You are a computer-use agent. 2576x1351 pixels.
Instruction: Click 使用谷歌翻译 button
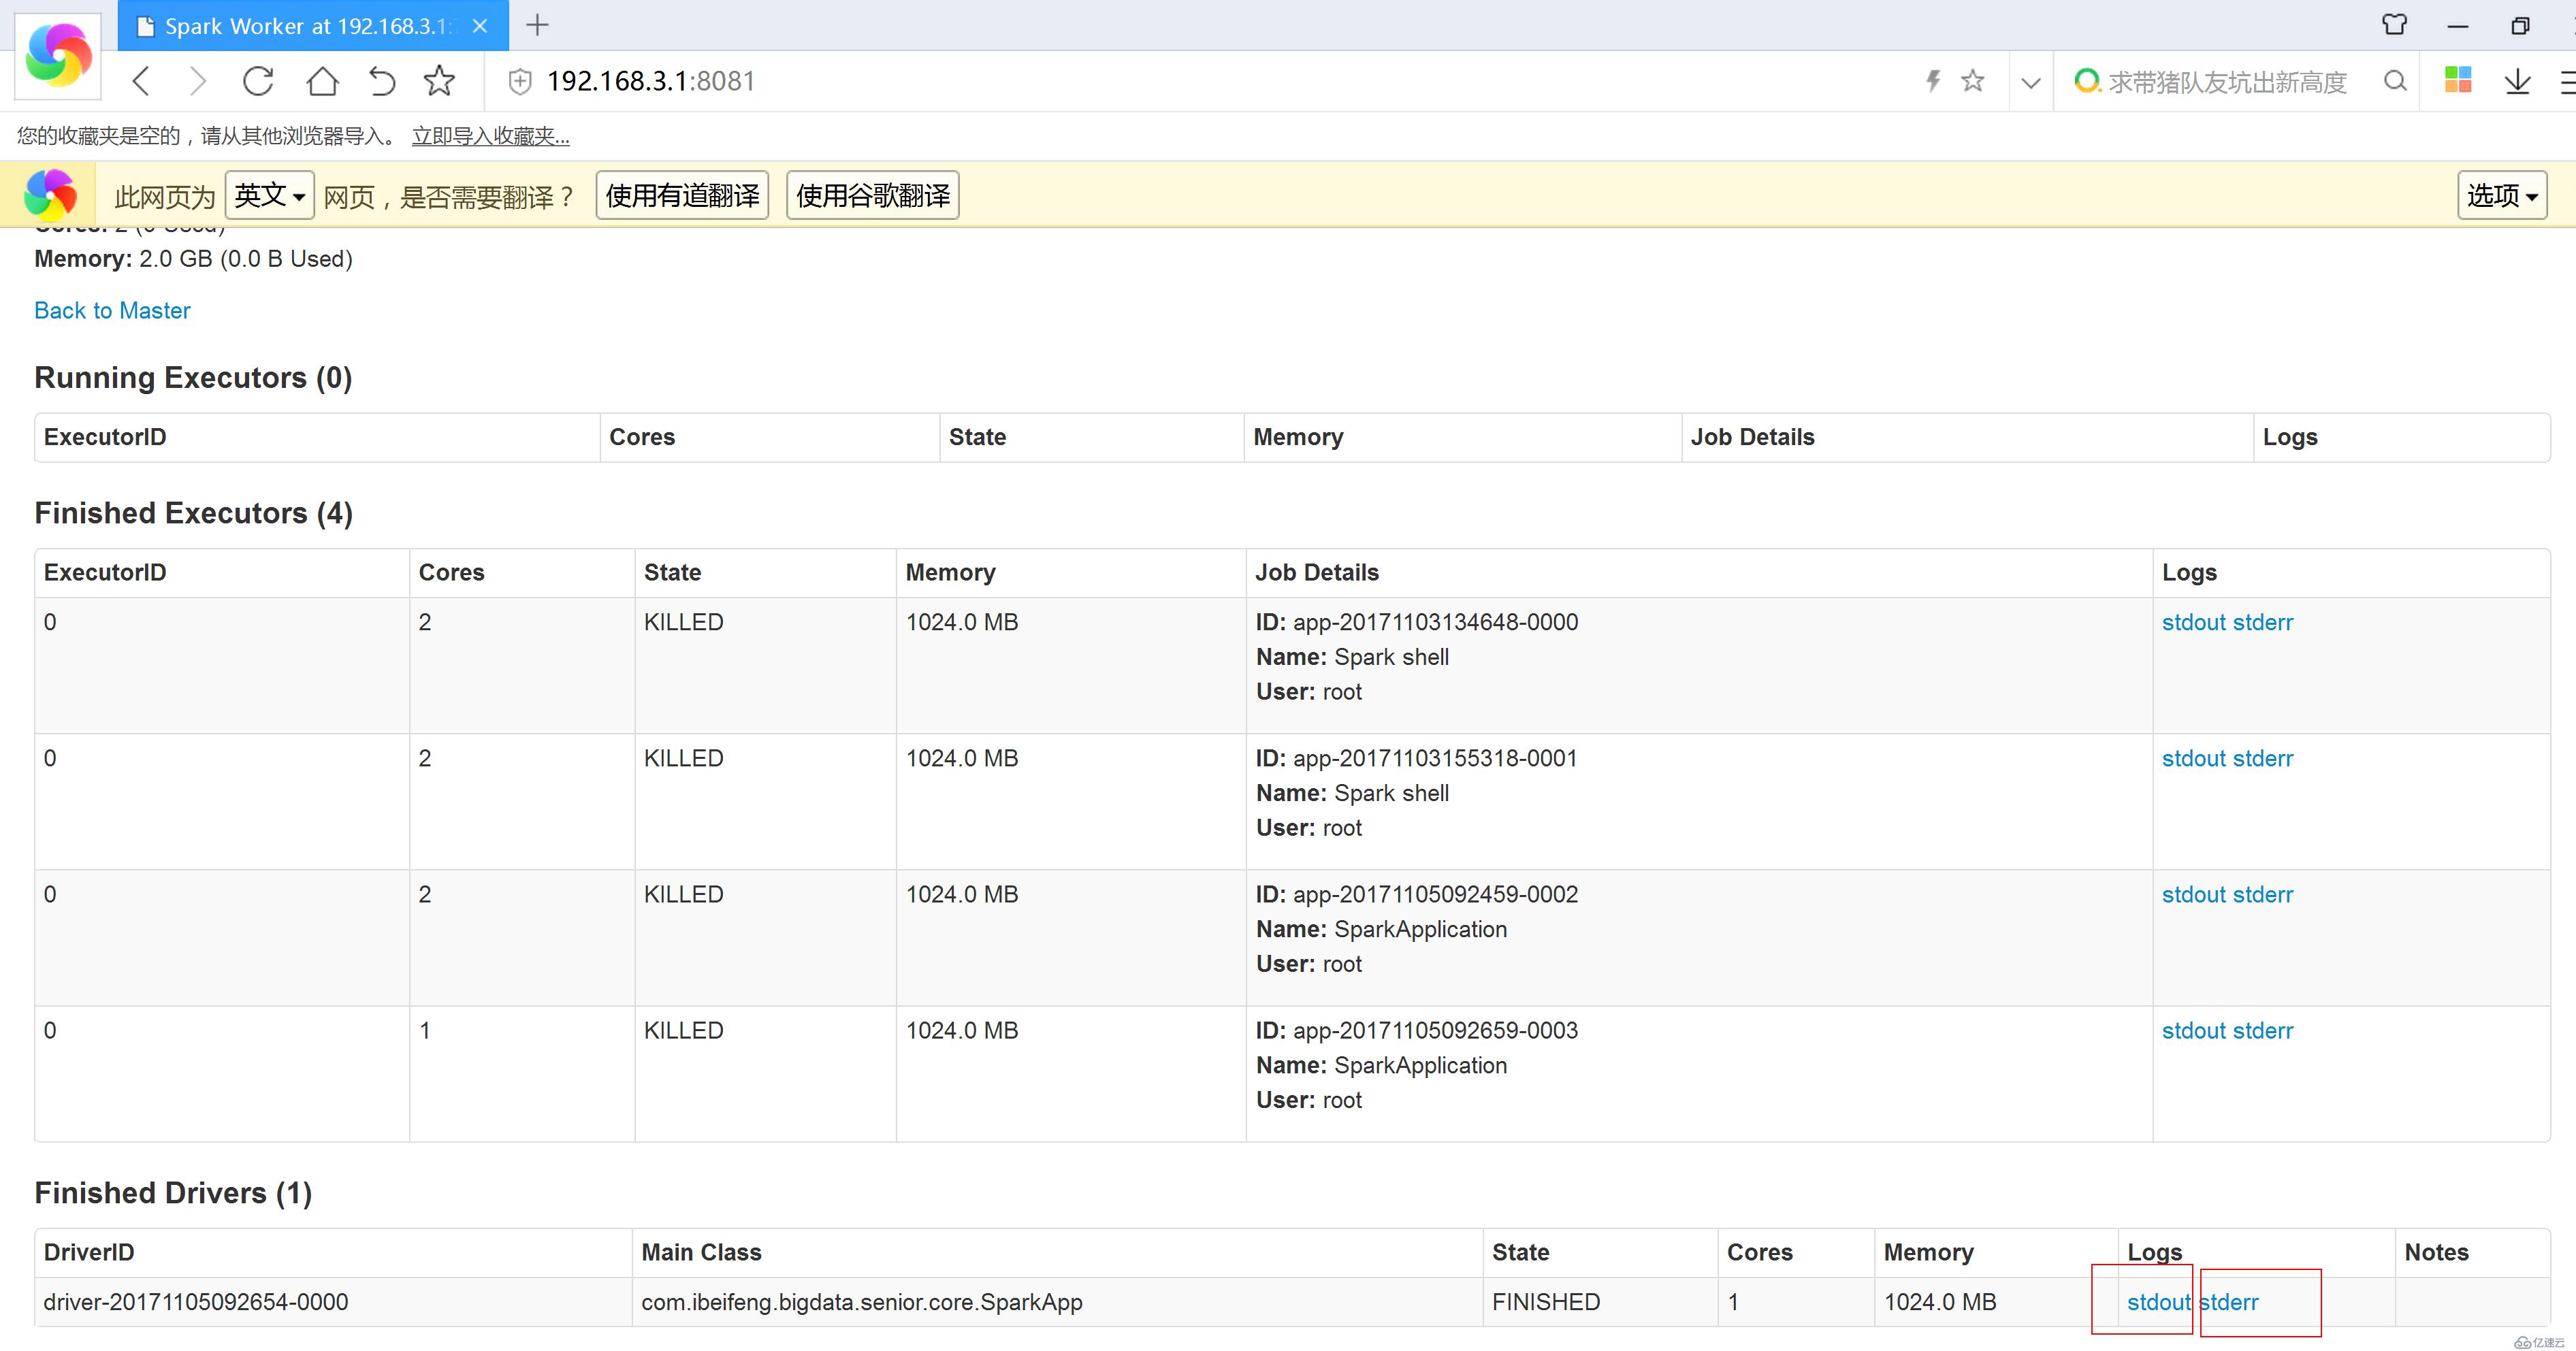[x=872, y=195]
